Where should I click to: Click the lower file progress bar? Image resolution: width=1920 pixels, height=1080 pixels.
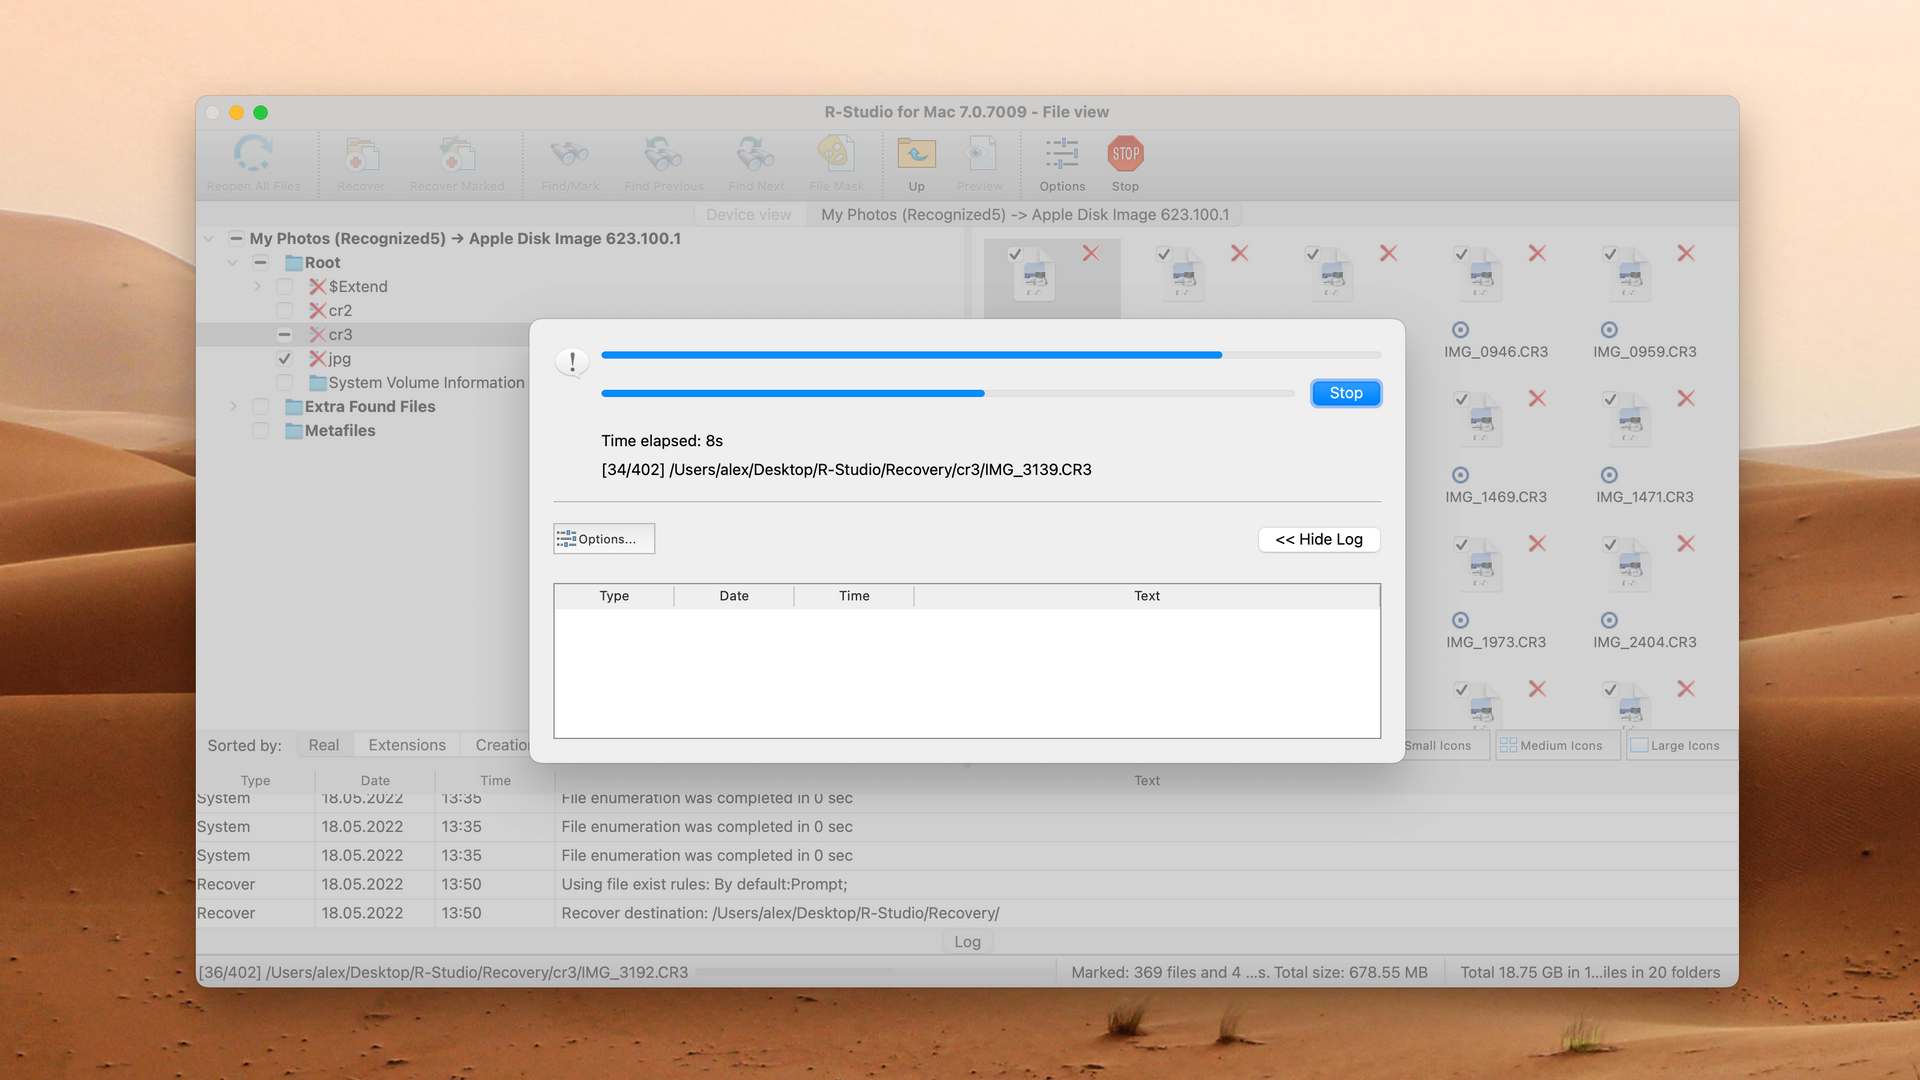948,394
